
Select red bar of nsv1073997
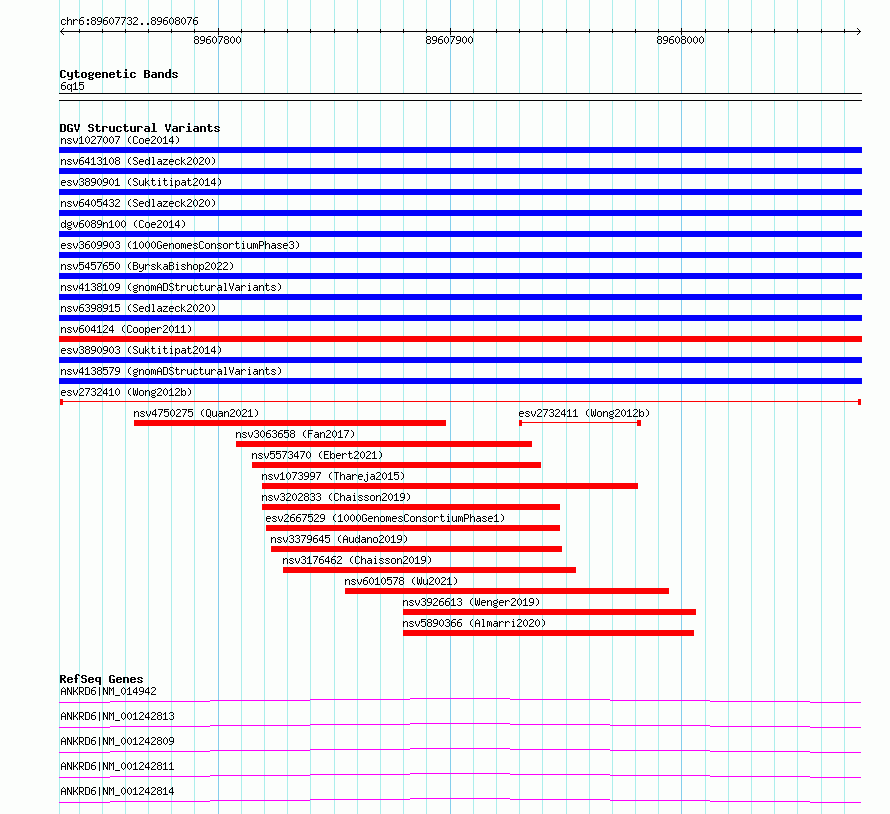click(x=450, y=486)
